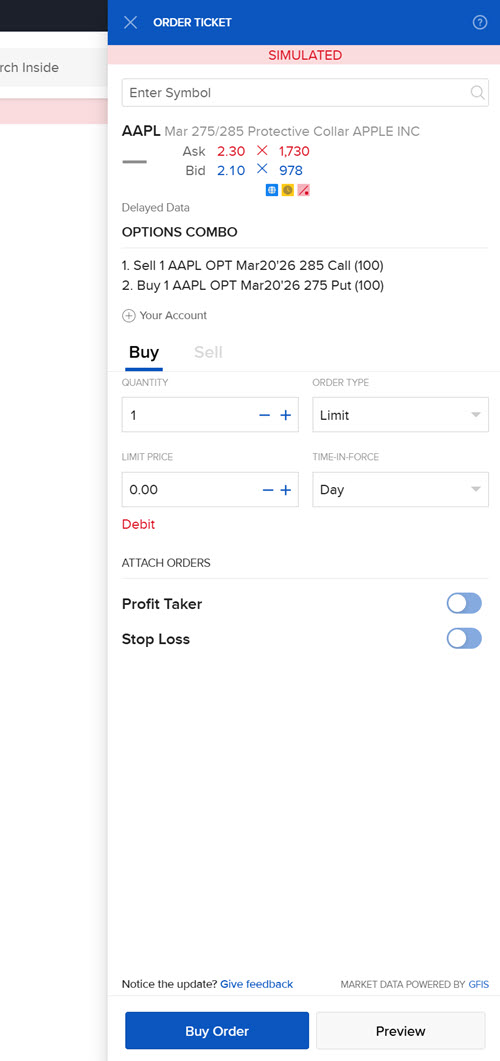The image size is (500, 1061).
Task: Click the bid size 978
Action: click(291, 171)
